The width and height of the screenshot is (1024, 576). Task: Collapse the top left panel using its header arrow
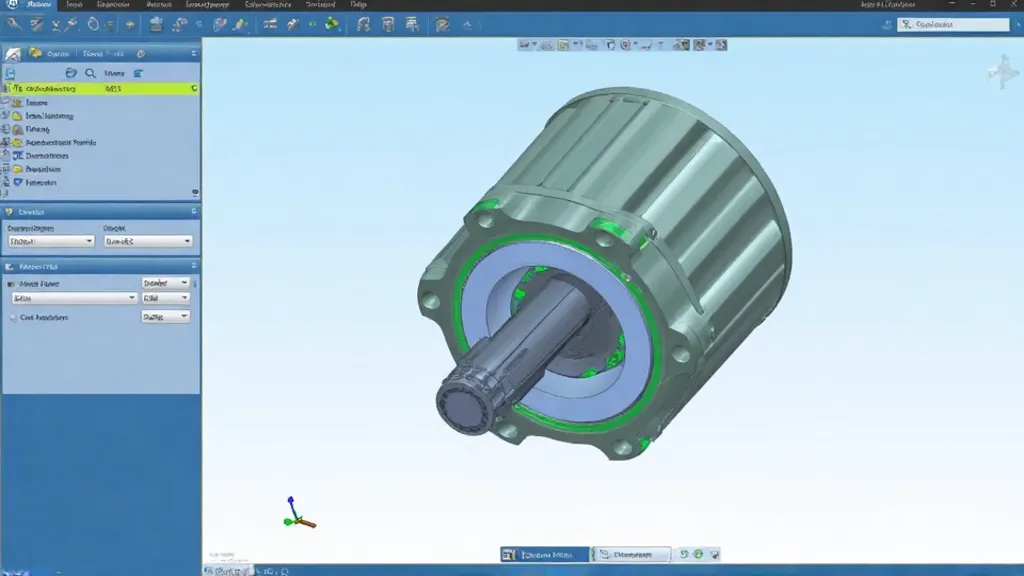click(194, 54)
